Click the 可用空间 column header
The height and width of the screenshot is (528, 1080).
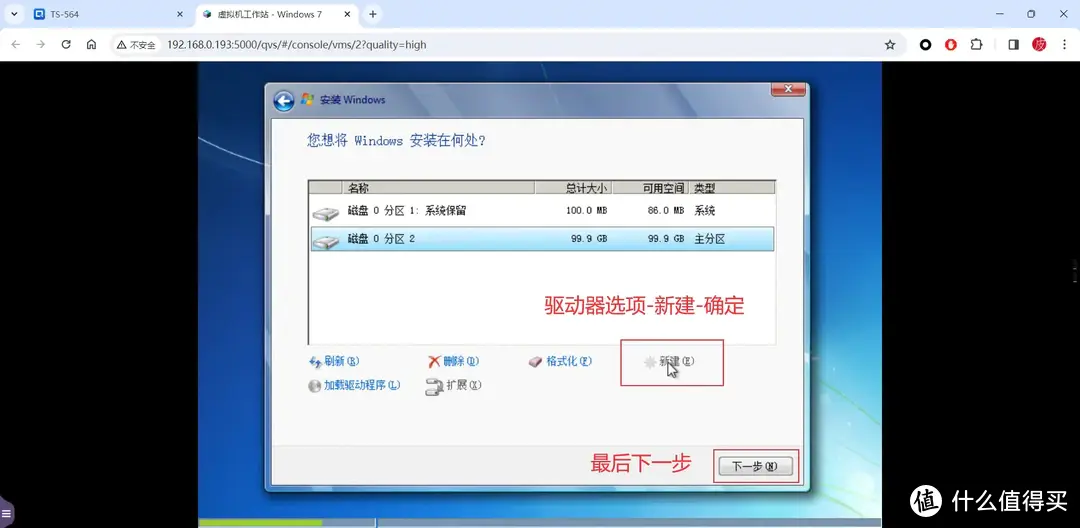click(x=650, y=187)
